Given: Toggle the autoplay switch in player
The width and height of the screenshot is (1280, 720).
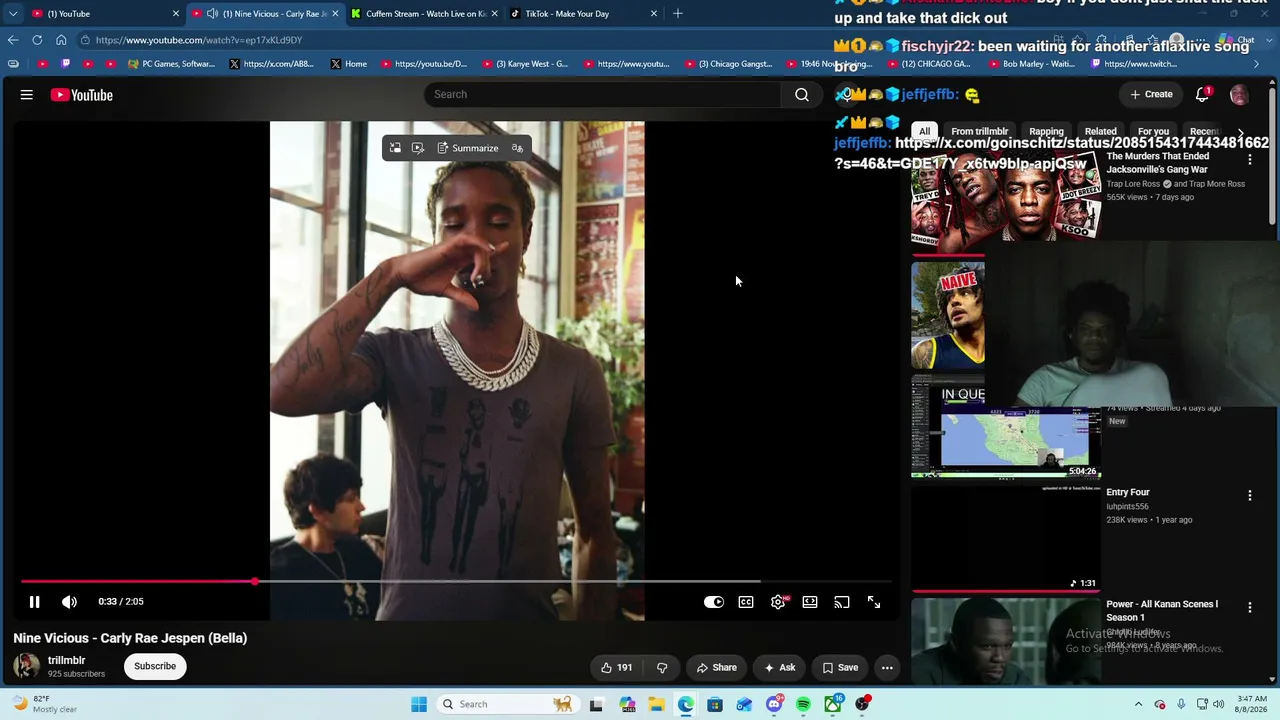Looking at the screenshot, I should click(714, 602).
